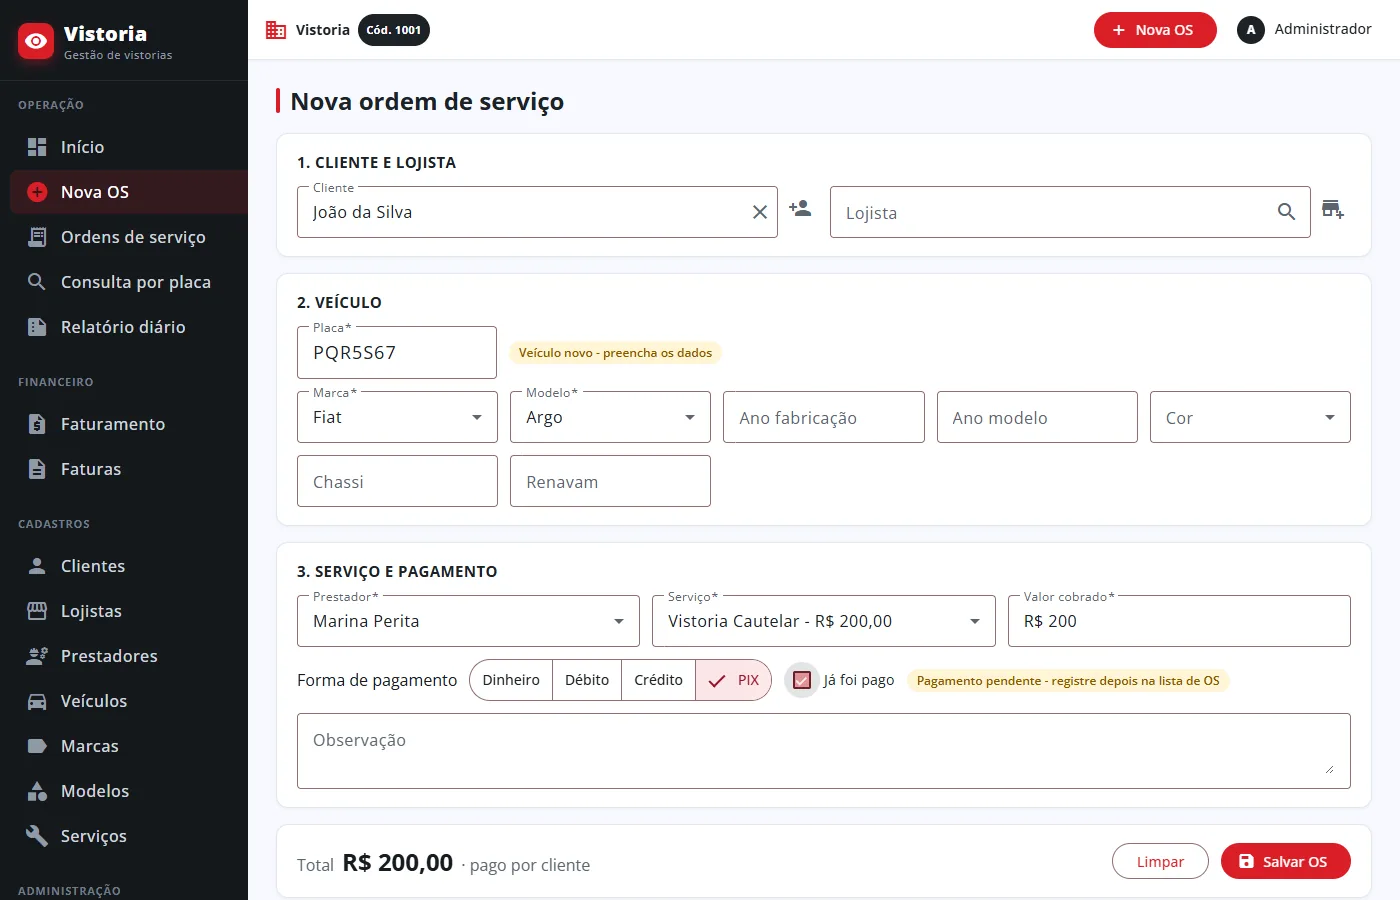Image resolution: width=1400 pixels, height=900 pixels.
Task: Select Dinheiro as payment method
Action: (x=511, y=680)
